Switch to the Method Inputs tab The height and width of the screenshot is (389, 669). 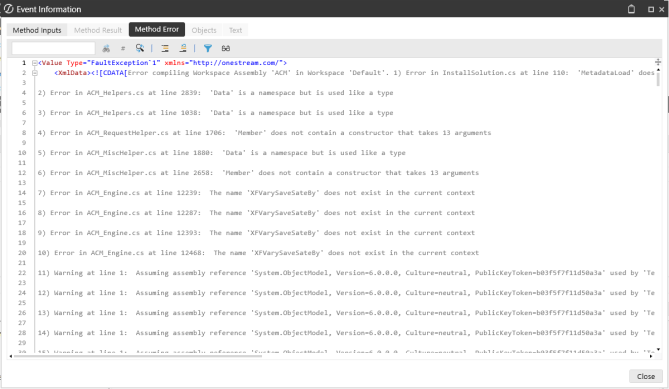click(37, 30)
